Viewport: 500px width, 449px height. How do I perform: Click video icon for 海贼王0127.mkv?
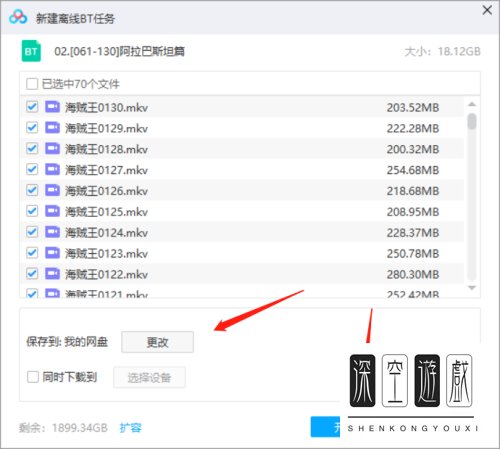(x=52, y=170)
